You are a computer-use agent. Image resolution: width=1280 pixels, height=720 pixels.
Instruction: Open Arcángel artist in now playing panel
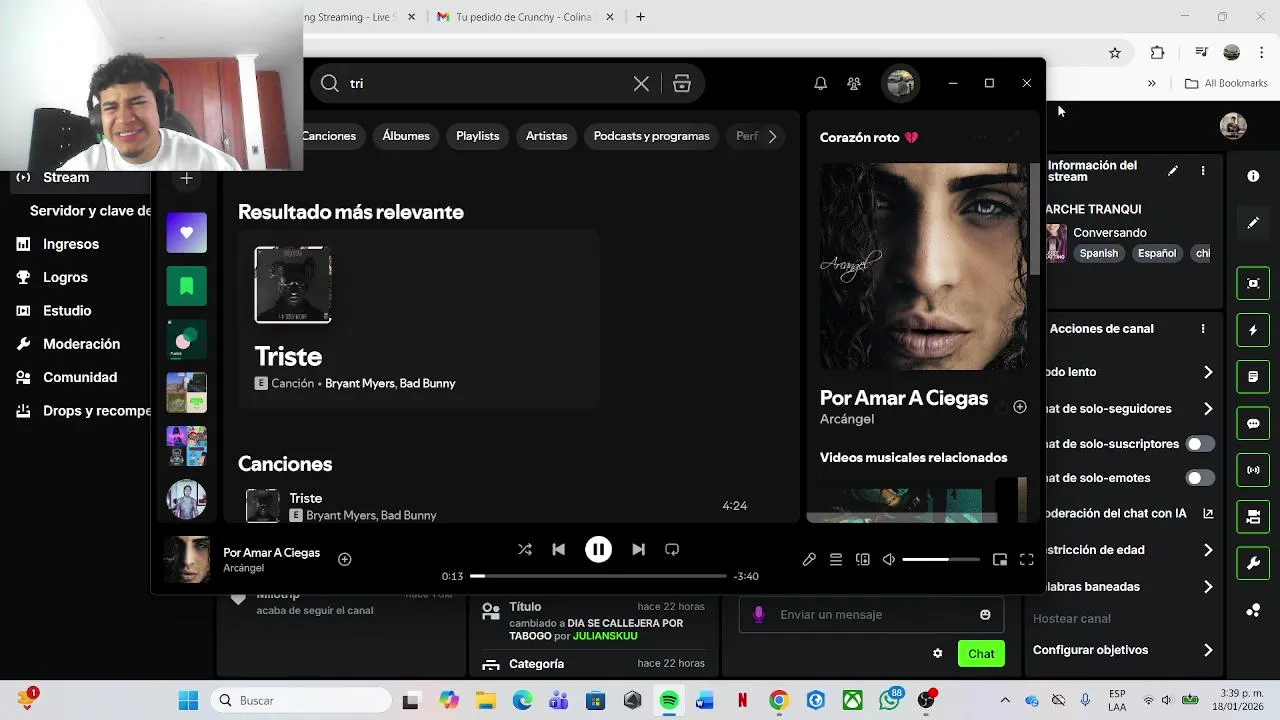(847, 419)
